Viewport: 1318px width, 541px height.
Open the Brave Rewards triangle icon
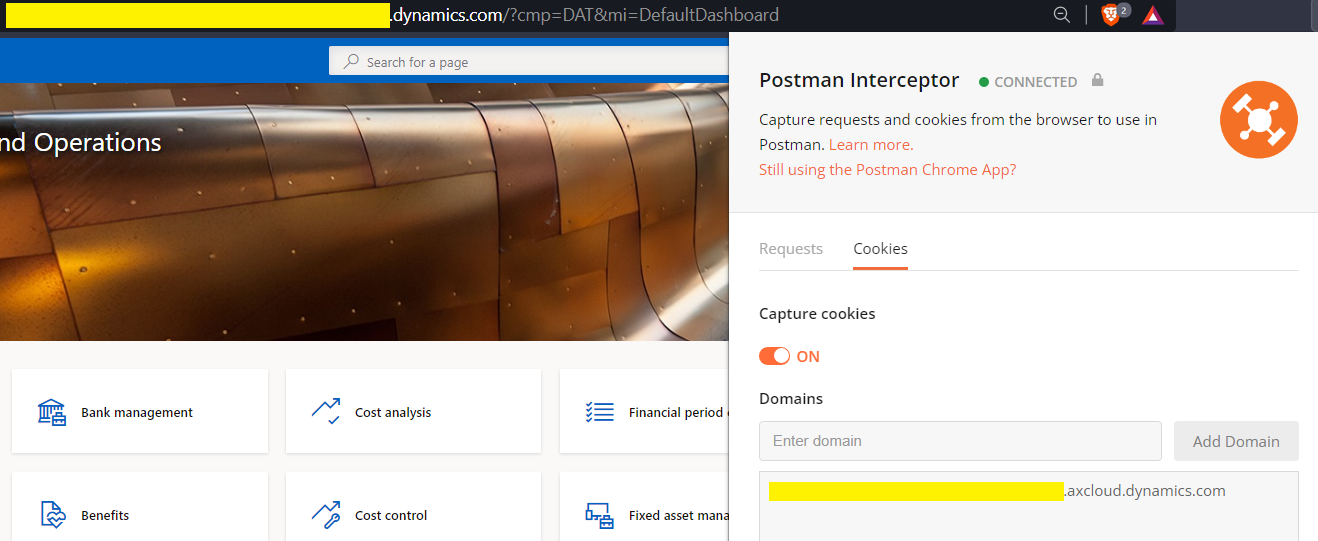(x=1153, y=15)
